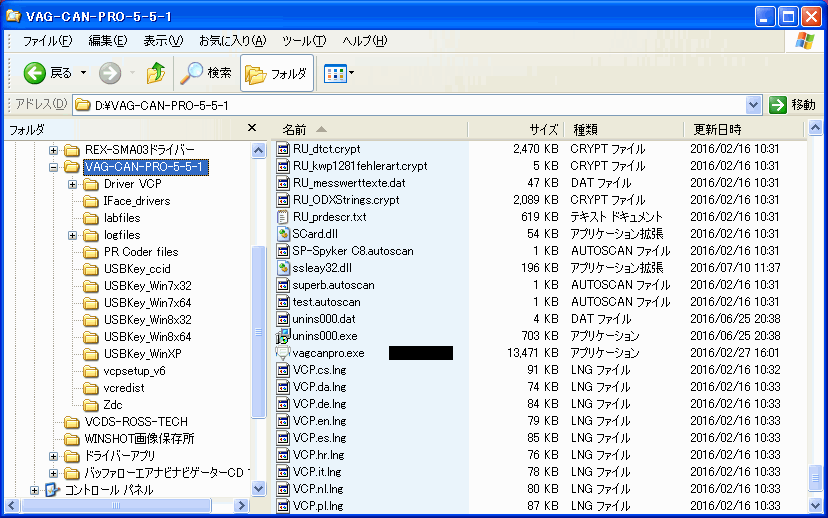The image size is (828, 518).
Task: Click the Back navigation arrow button
Action: 36,73
